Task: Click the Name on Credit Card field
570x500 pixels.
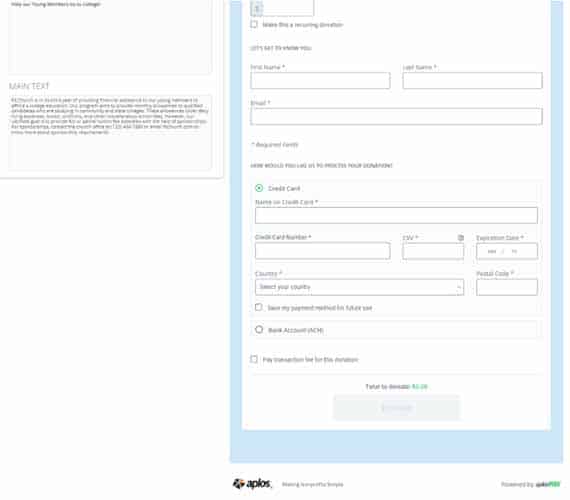Action: [396, 215]
